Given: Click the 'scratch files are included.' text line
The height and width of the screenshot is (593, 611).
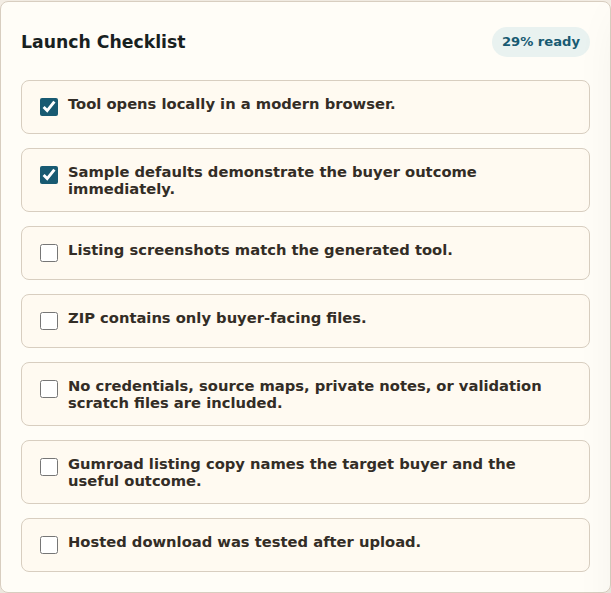Looking at the screenshot, I should pos(175,403).
